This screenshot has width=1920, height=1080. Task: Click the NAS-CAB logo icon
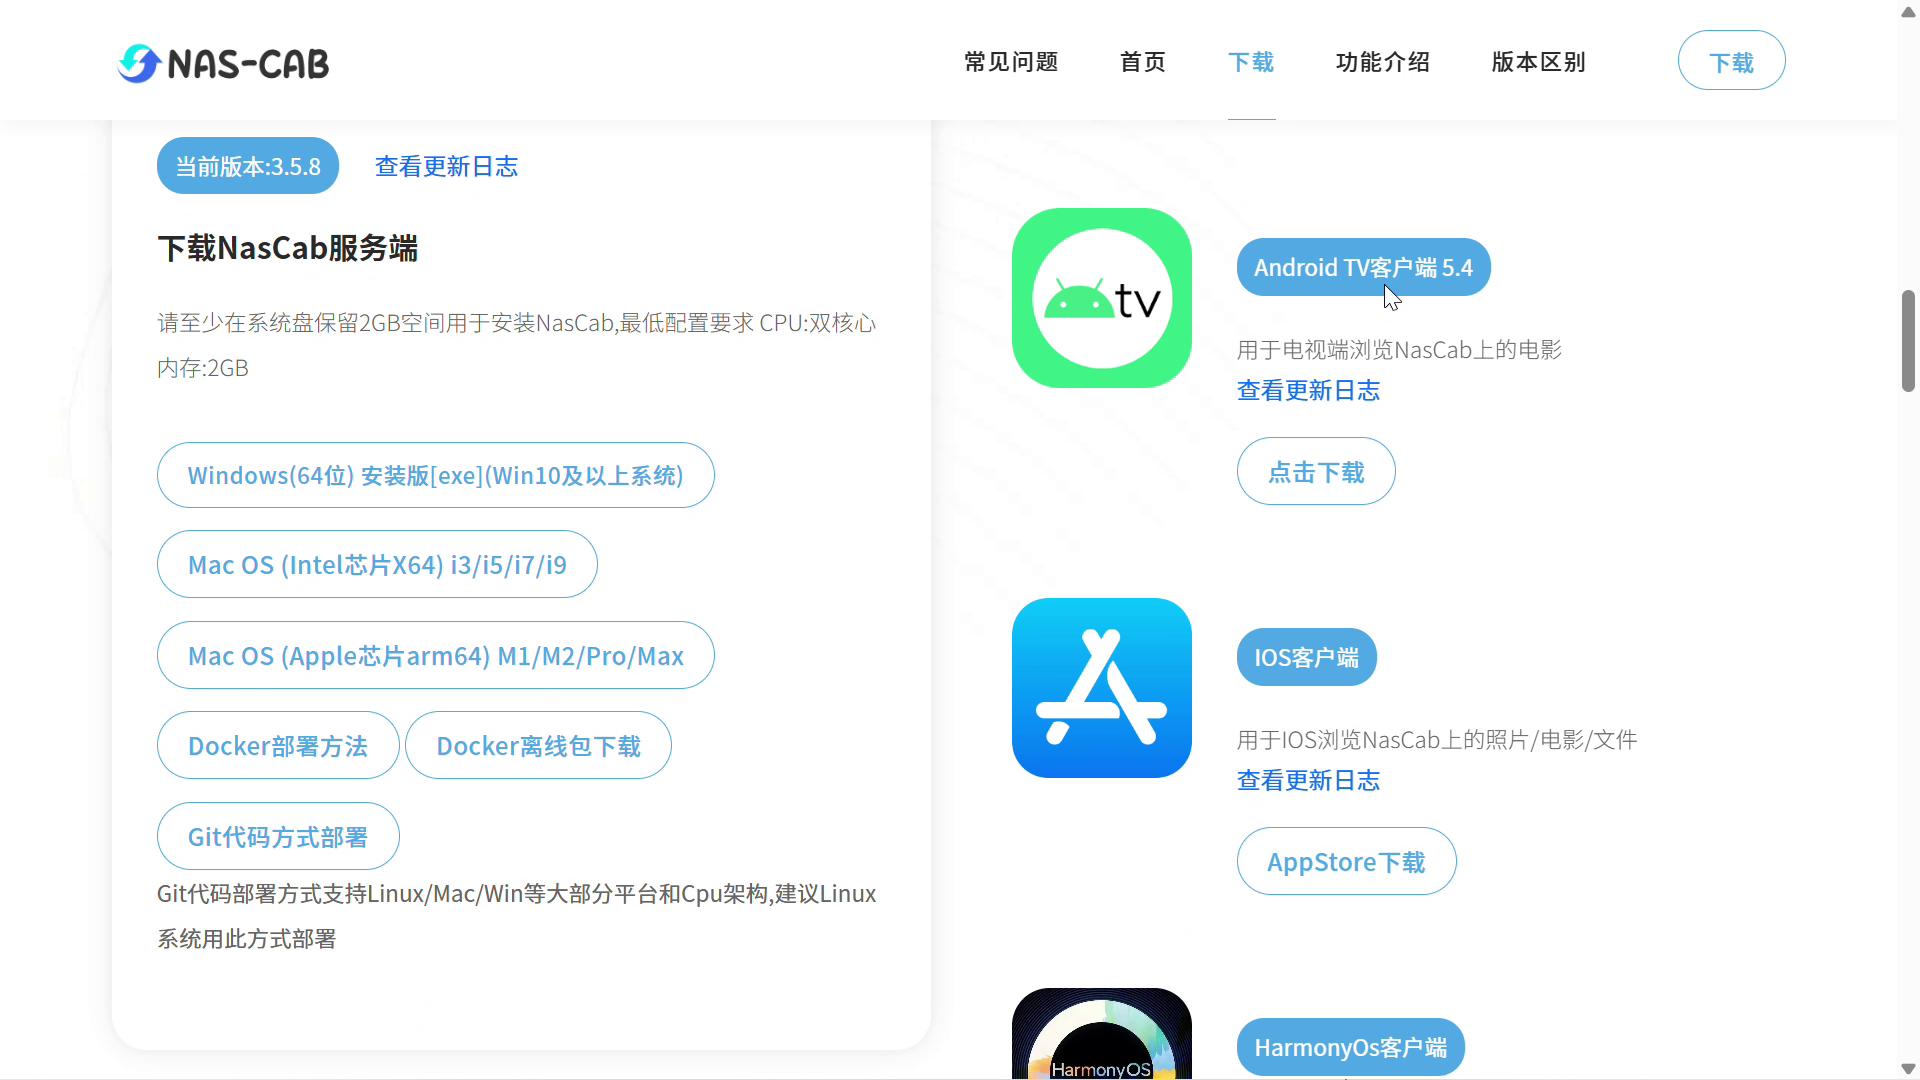click(139, 63)
